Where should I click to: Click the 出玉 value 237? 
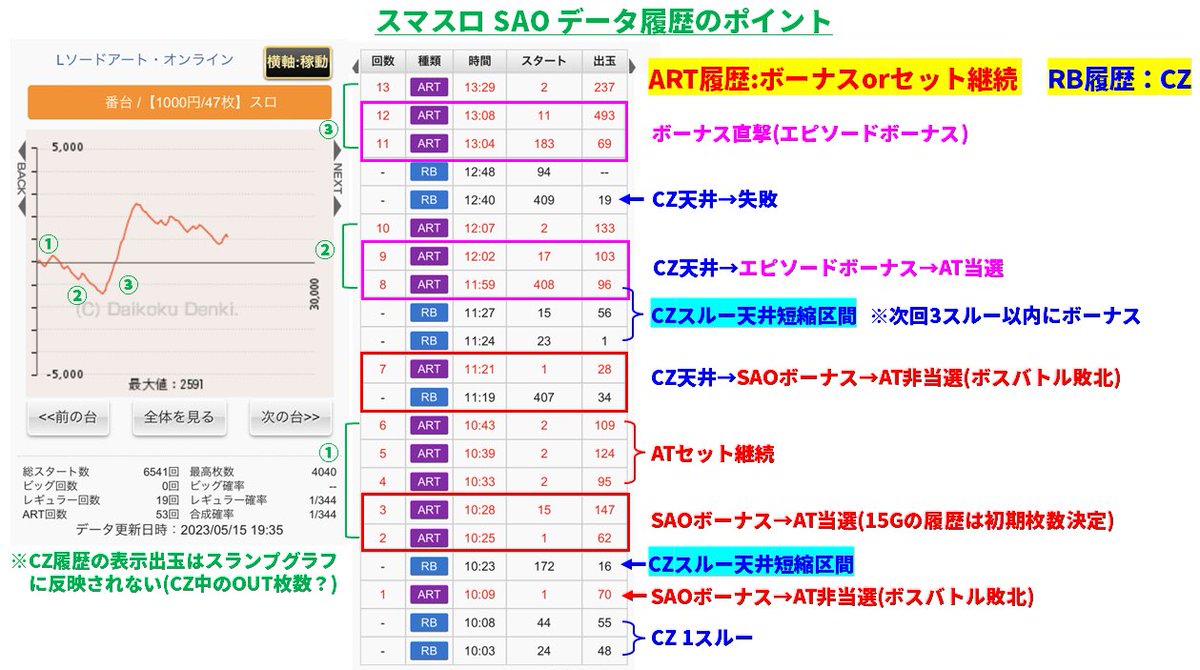tap(604, 86)
